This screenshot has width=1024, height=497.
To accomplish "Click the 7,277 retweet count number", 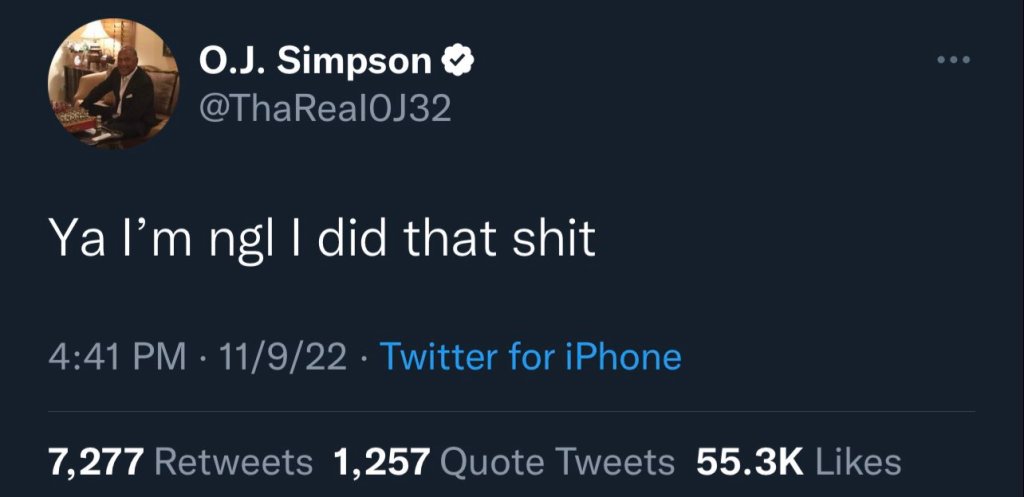I will pyautogui.click(x=97, y=461).
